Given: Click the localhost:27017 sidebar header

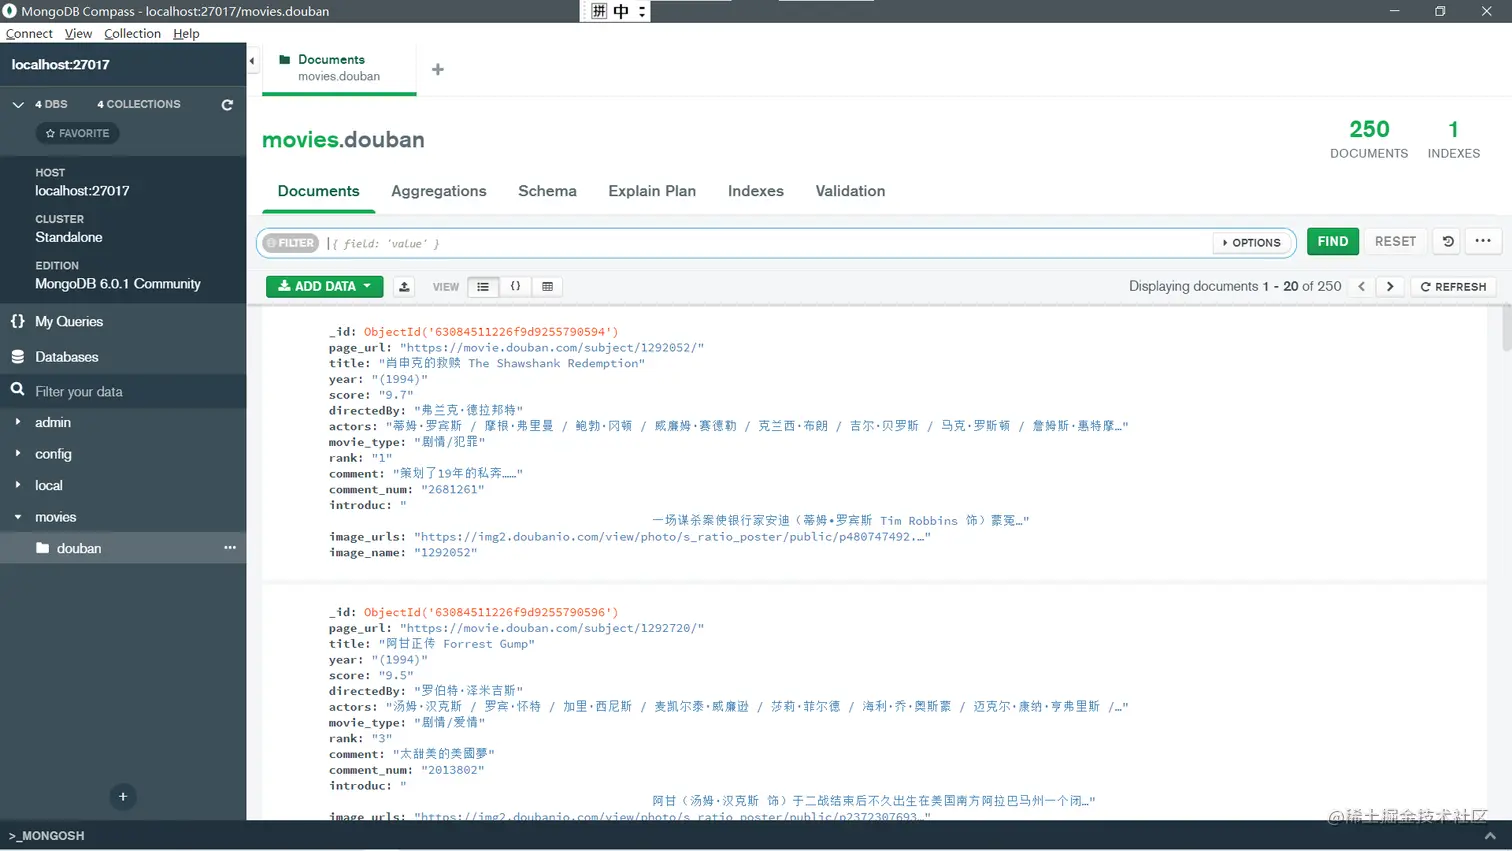Looking at the screenshot, I should pyautogui.click(x=60, y=64).
